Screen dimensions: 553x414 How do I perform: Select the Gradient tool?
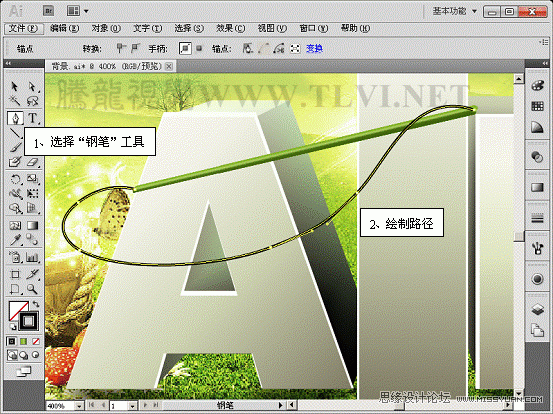tap(32, 225)
